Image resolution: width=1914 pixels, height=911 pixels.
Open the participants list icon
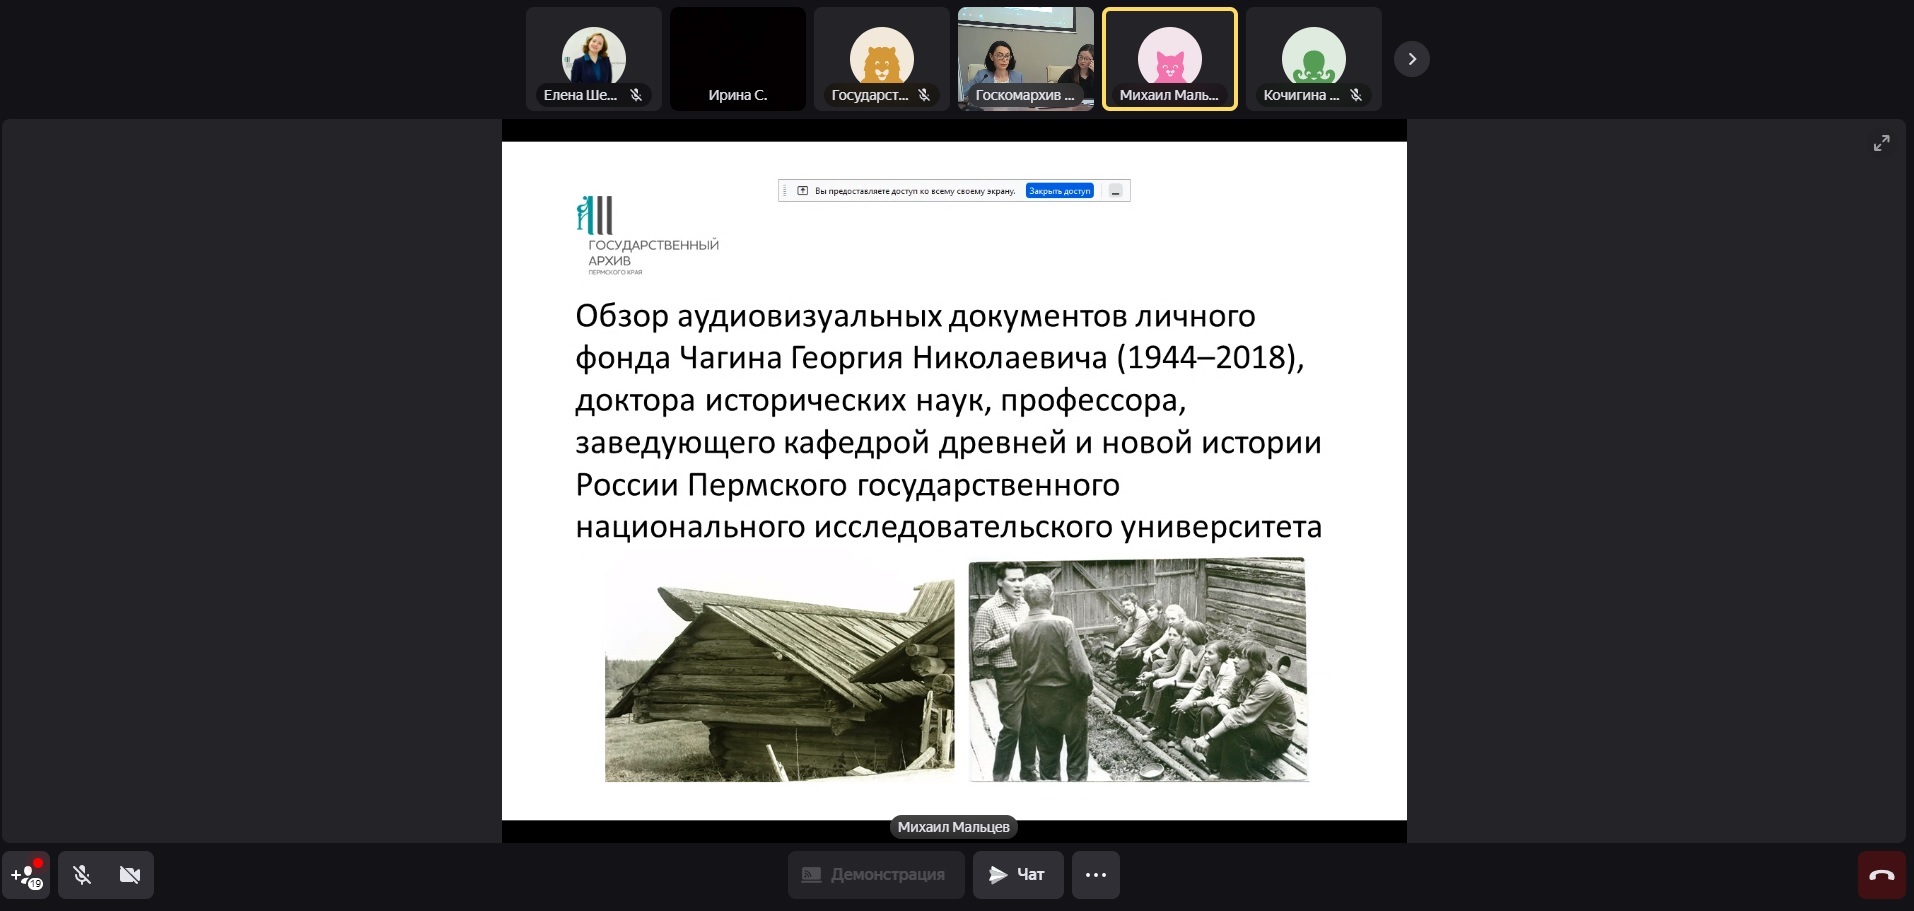coord(26,875)
